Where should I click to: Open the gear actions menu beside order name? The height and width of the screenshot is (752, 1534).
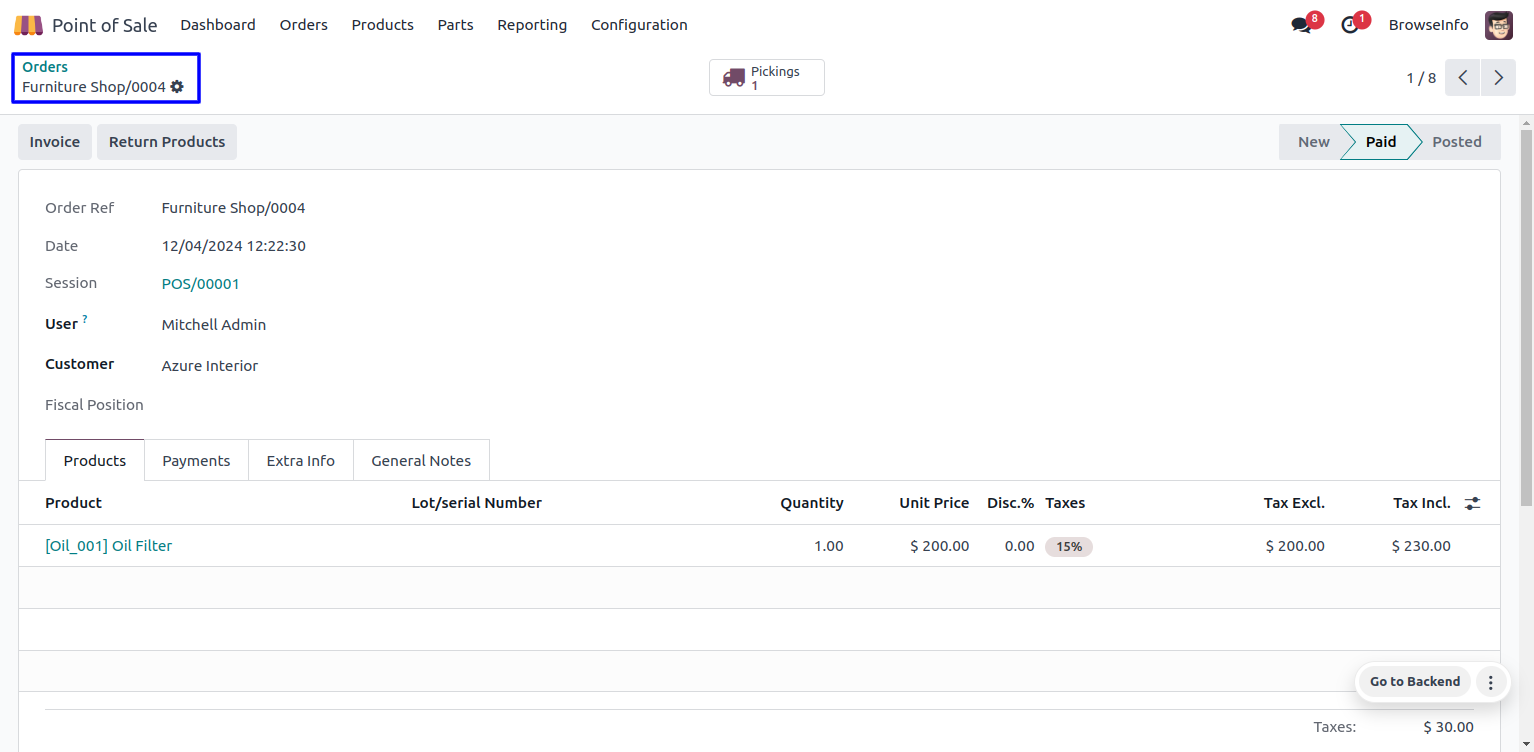coord(177,87)
